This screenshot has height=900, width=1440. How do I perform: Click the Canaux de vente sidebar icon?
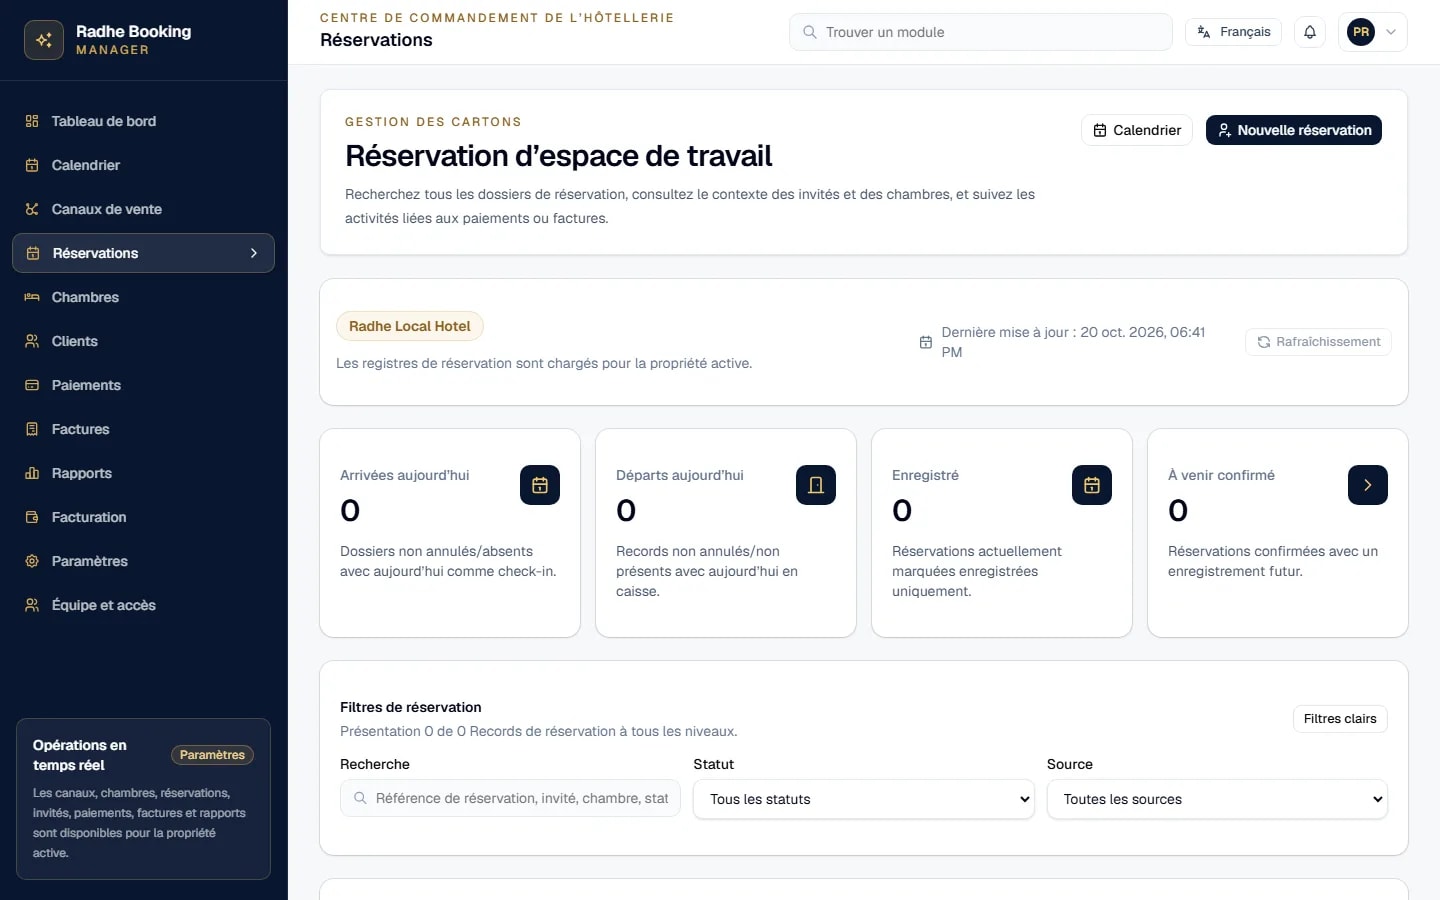32,209
